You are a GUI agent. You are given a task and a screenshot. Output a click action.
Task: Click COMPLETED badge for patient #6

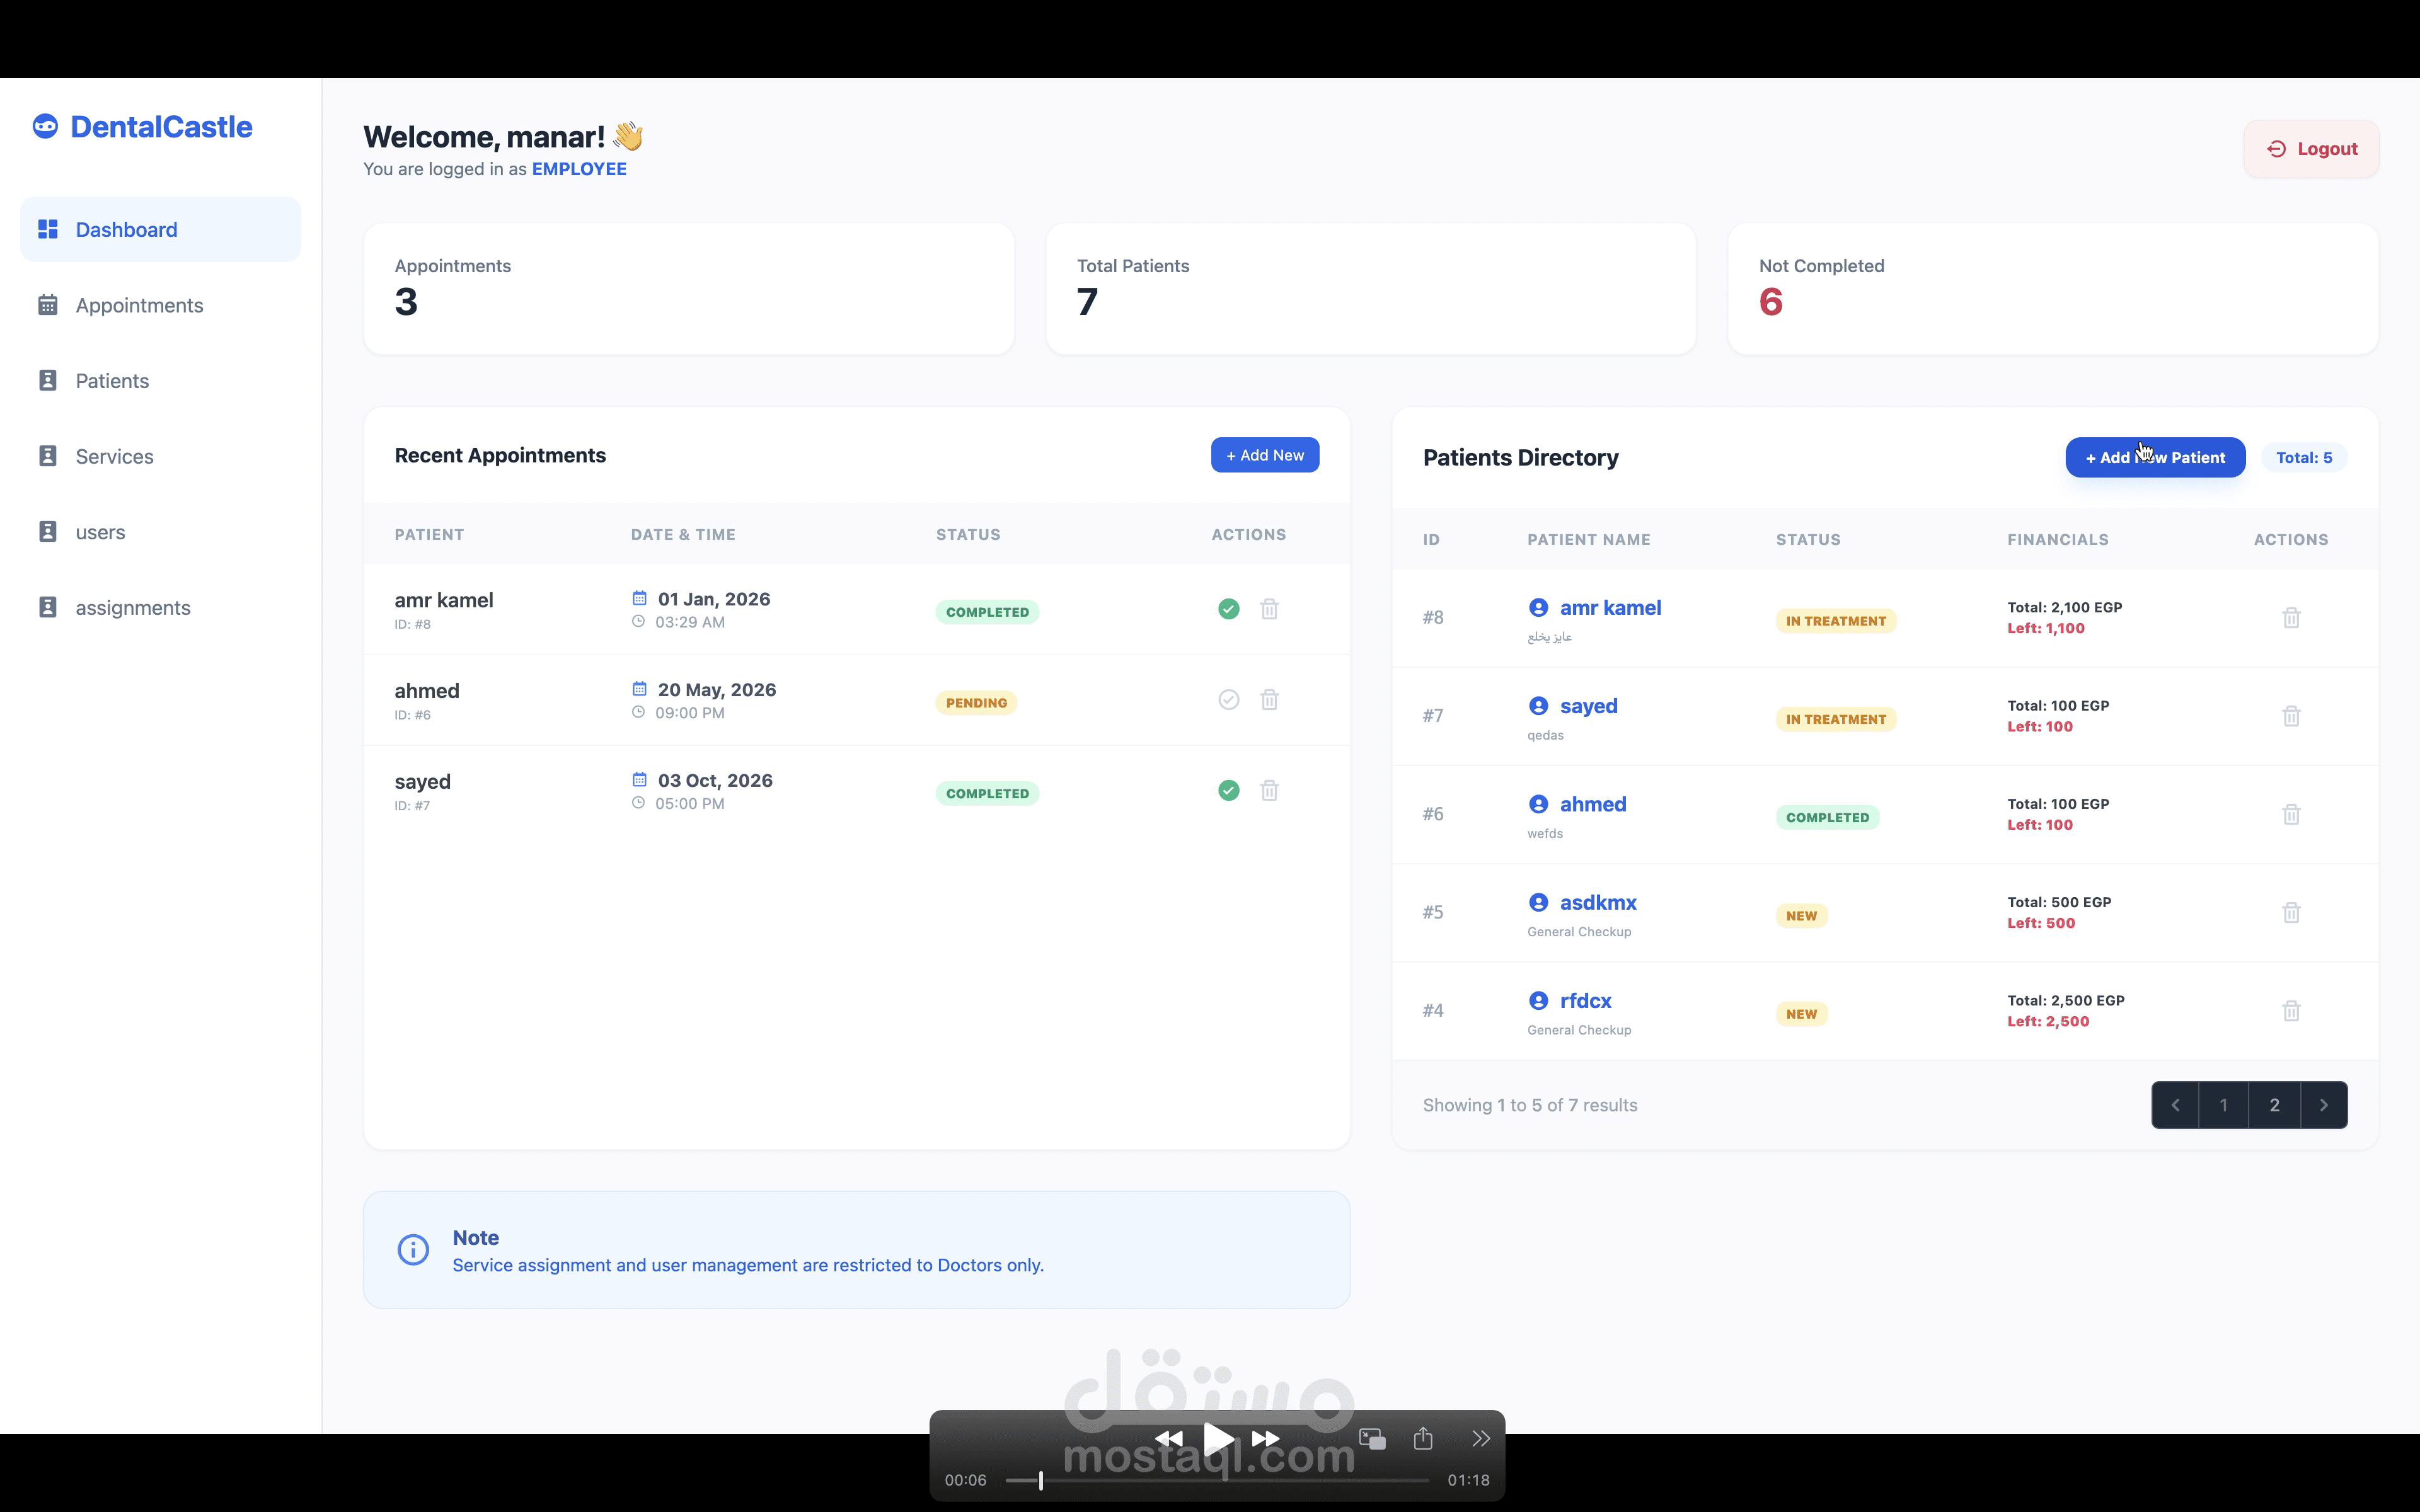1827,818
